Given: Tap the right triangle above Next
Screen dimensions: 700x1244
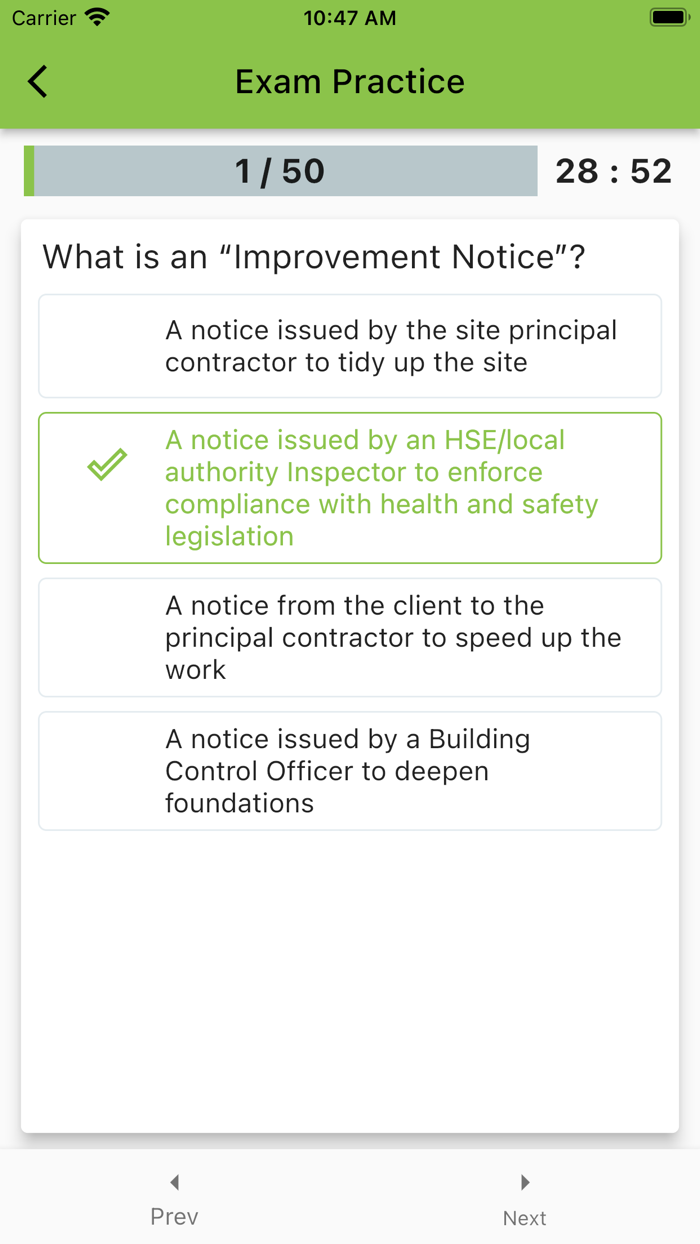Looking at the screenshot, I should click(525, 1182).
